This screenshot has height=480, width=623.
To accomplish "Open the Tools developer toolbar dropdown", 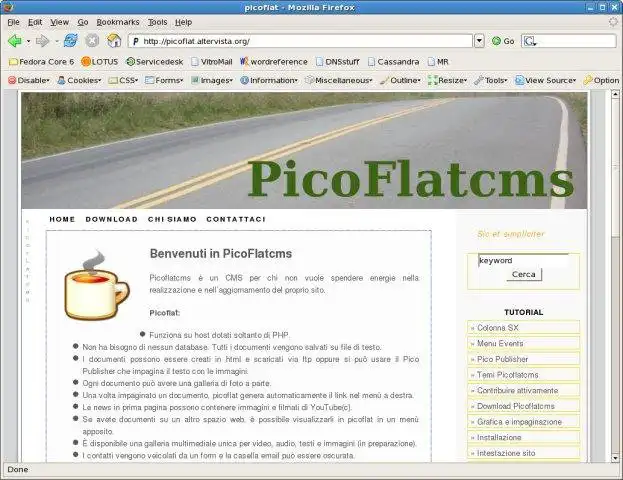I will tap(491, 80).
